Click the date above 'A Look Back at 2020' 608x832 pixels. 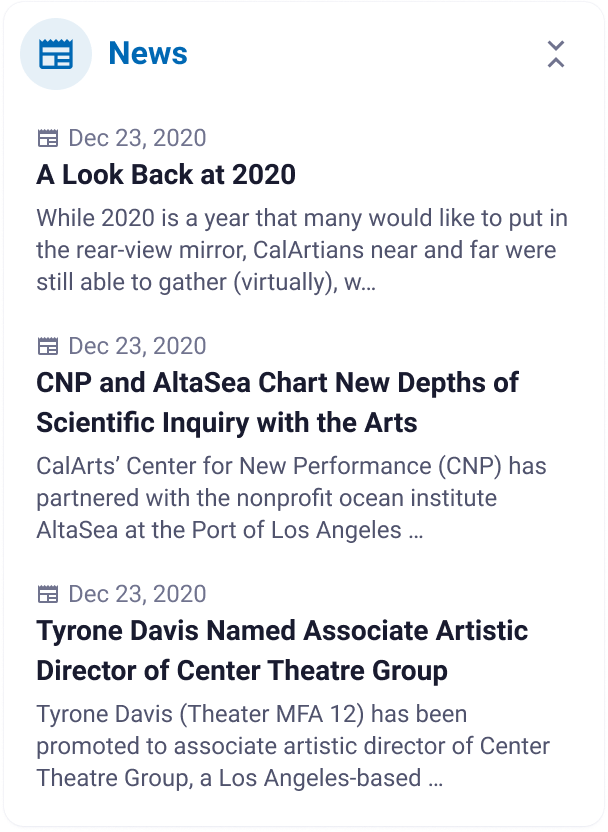coord(137,139)
